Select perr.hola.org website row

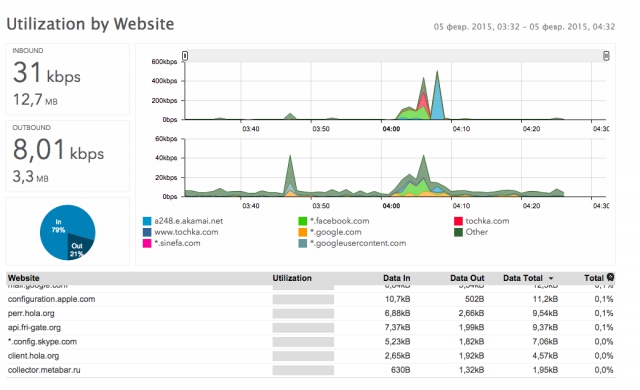310,313
